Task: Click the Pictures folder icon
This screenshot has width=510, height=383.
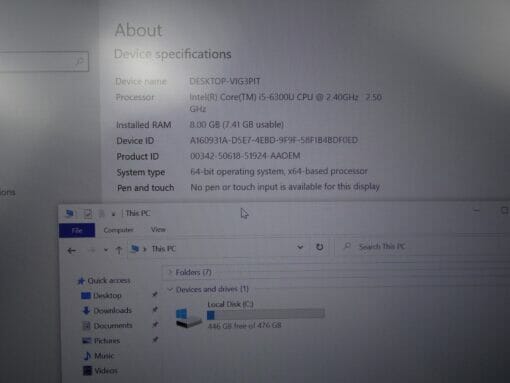Action: tap(87, 340)
